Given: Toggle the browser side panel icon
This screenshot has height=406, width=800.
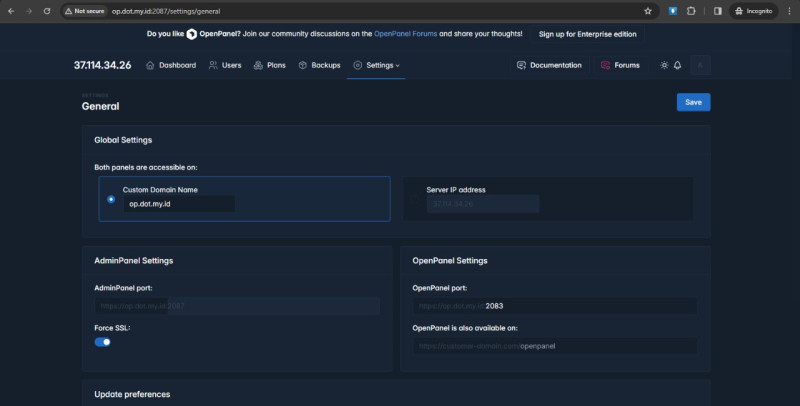Looking at the screenshot, I should tap(717, 11).
